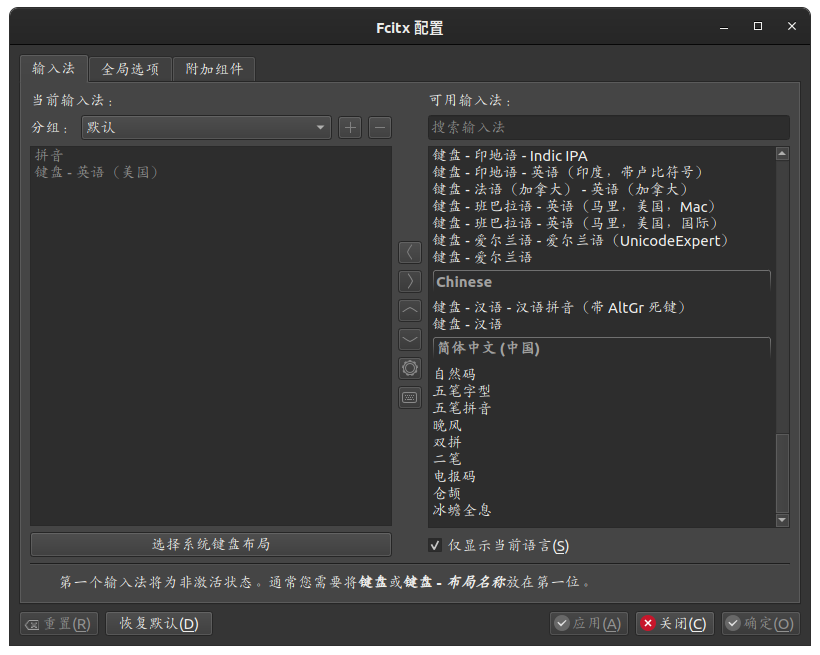Open input method configuration gear icon
This screenshot has height=655, width=820.
coord(410,368)
